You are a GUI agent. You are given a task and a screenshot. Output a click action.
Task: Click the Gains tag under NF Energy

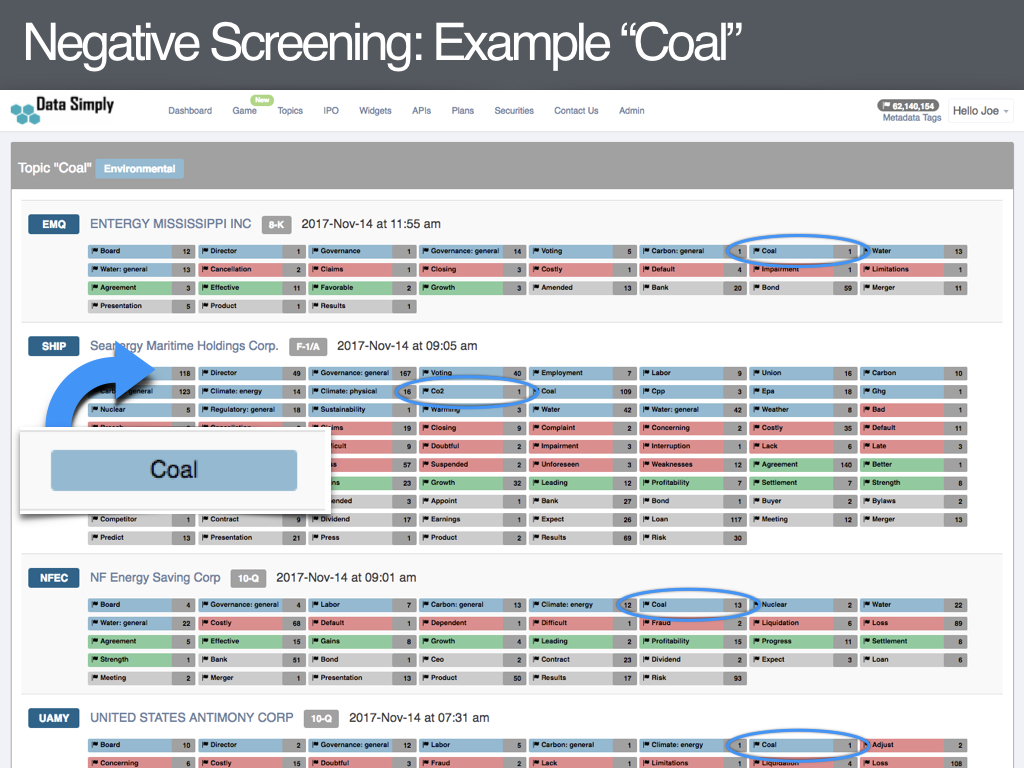[362, 641]
